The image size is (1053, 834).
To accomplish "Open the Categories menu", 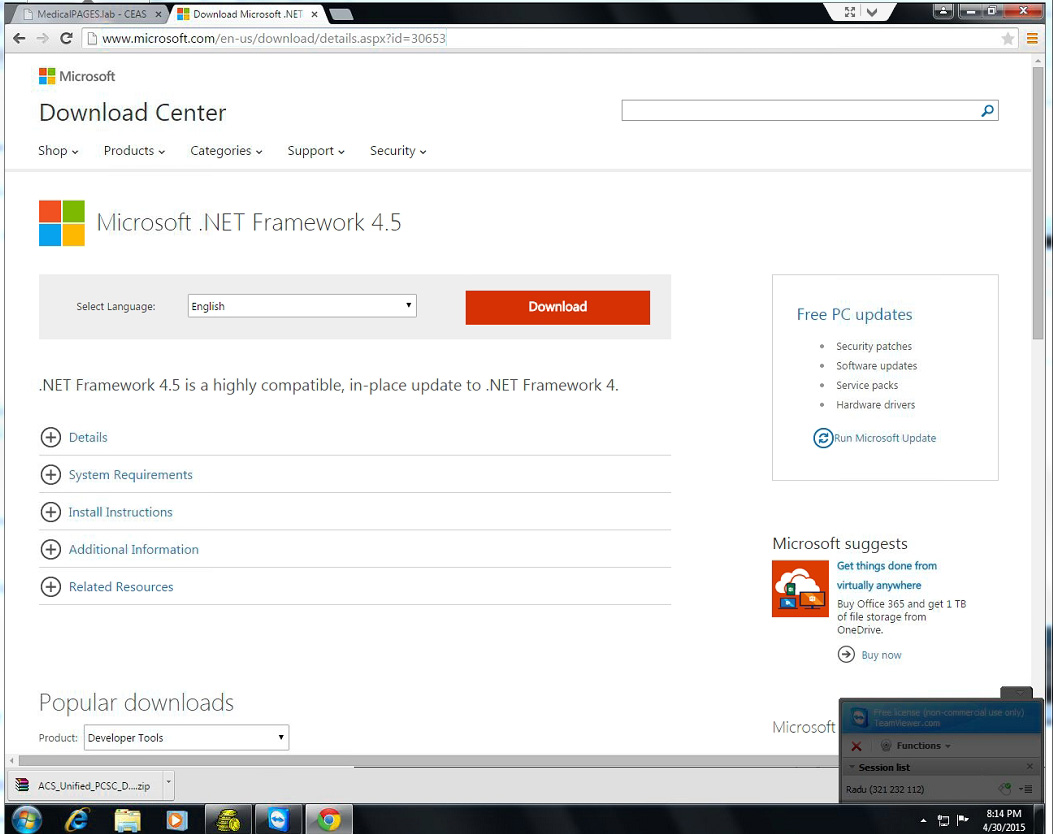I will pyautogui.click(x=226, y=151).
